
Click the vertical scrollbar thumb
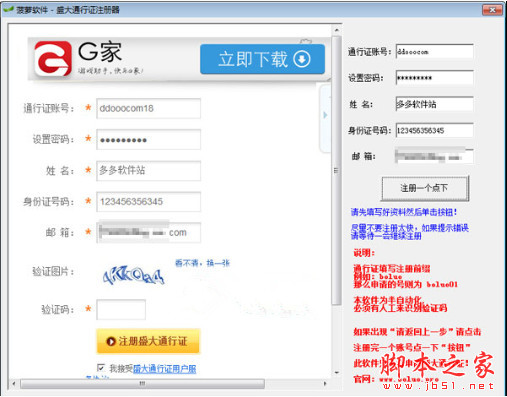[337, 170]
